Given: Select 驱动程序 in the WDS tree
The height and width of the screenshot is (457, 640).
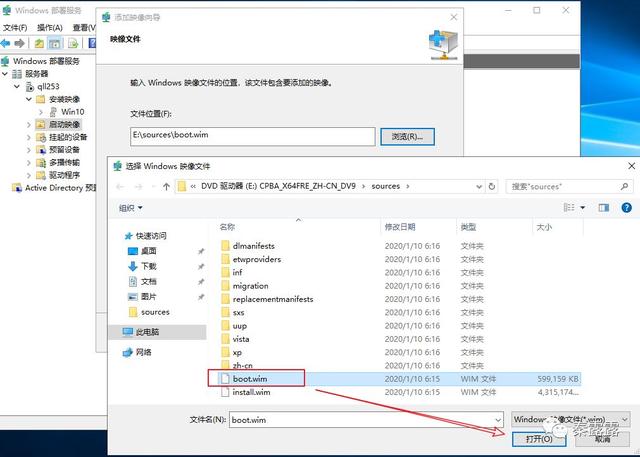Looking at the screenshot, I should pos(58,175).
